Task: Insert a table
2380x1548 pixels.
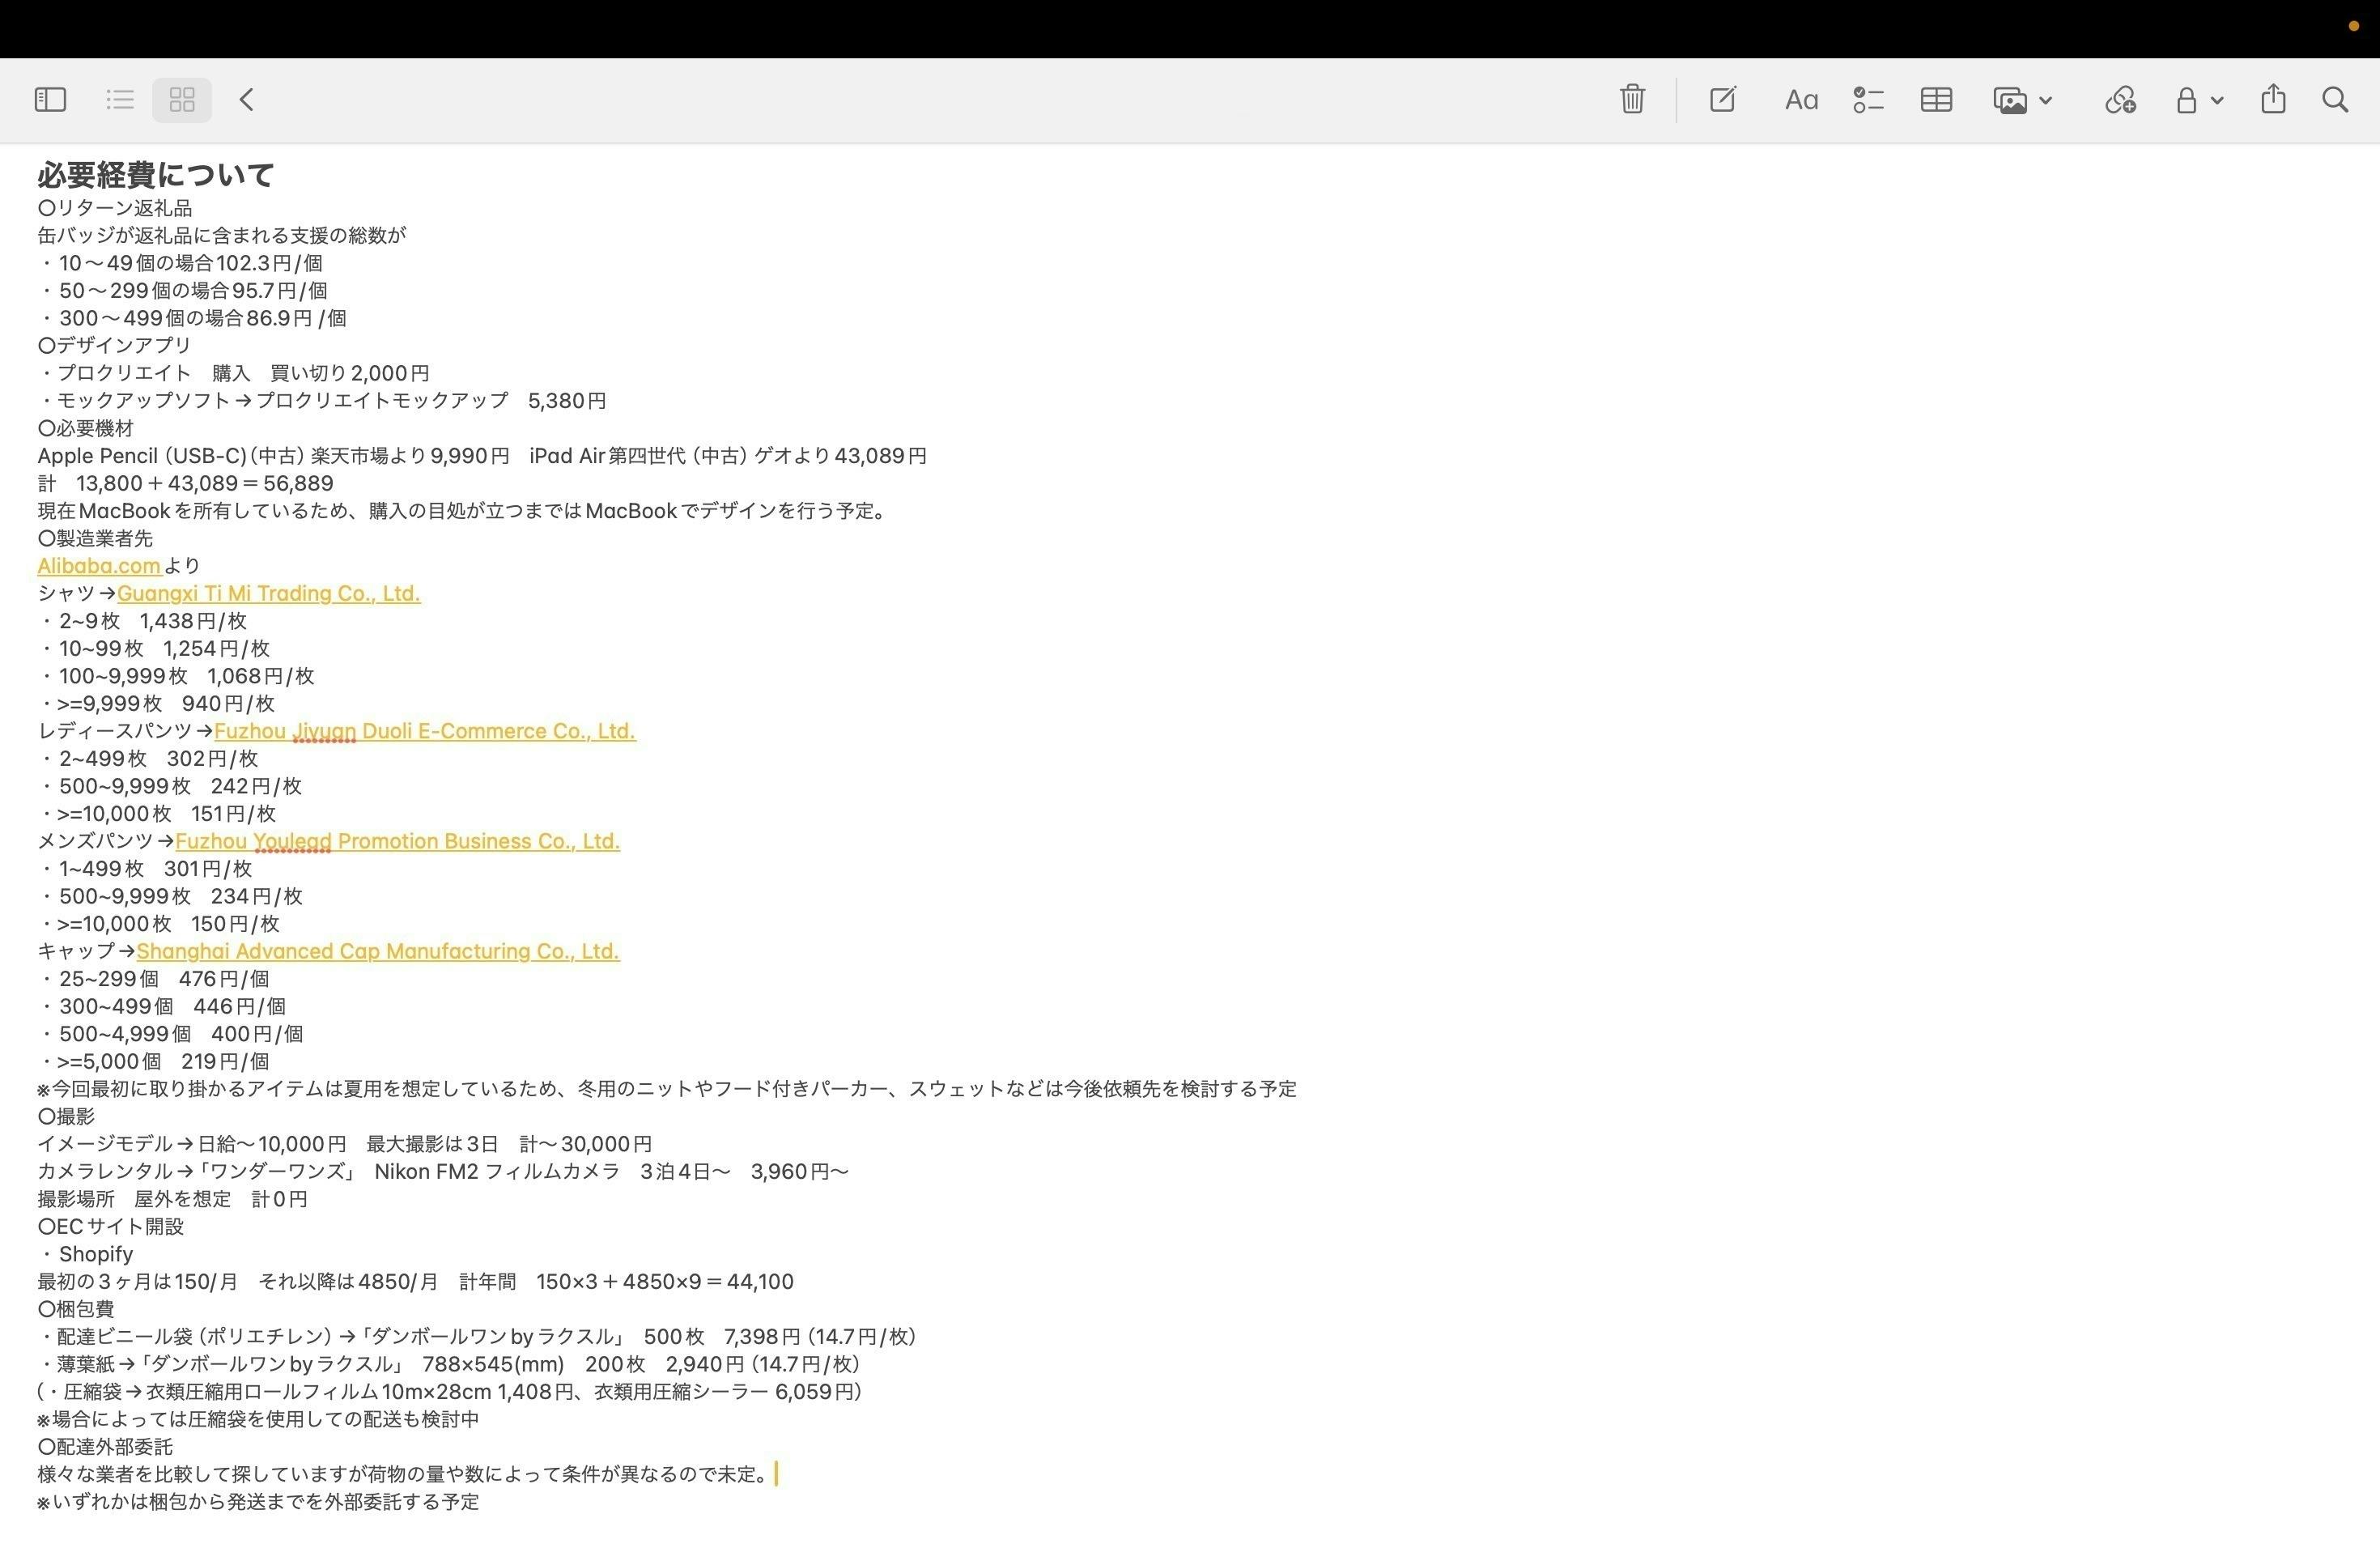Action: click(x=1936, y=99)
